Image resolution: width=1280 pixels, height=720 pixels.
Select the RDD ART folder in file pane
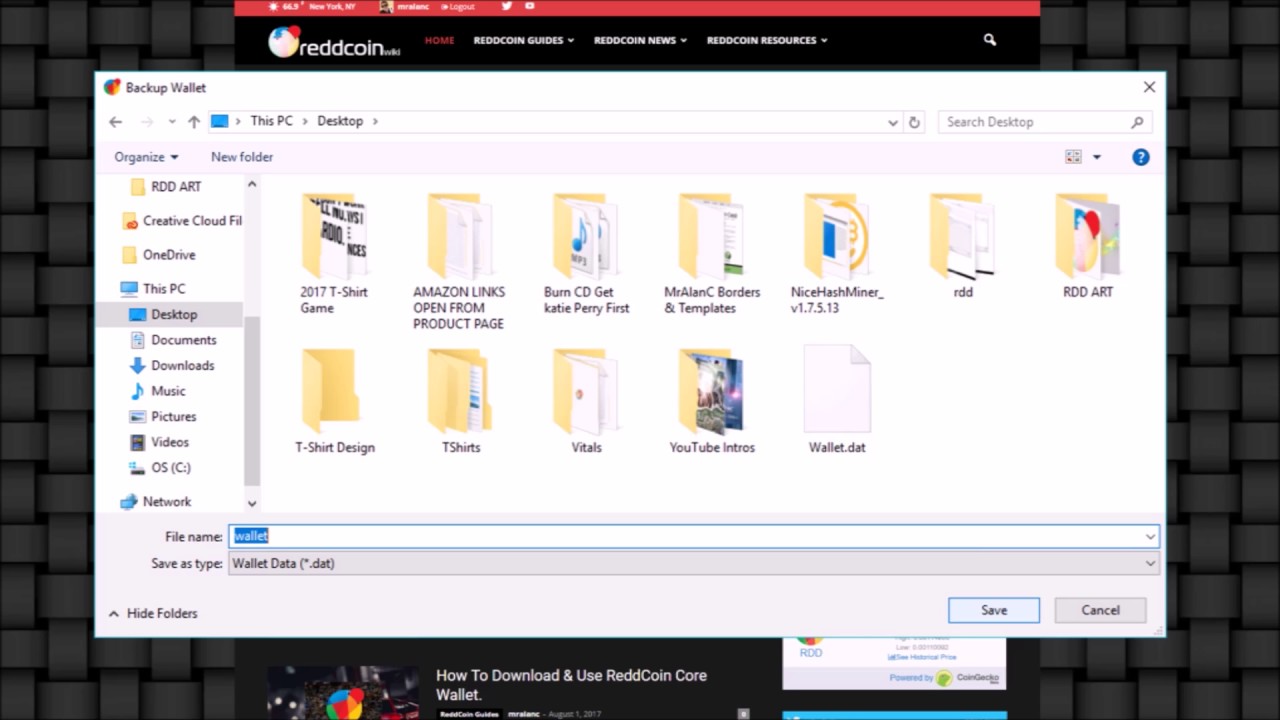click(1088, 246)
